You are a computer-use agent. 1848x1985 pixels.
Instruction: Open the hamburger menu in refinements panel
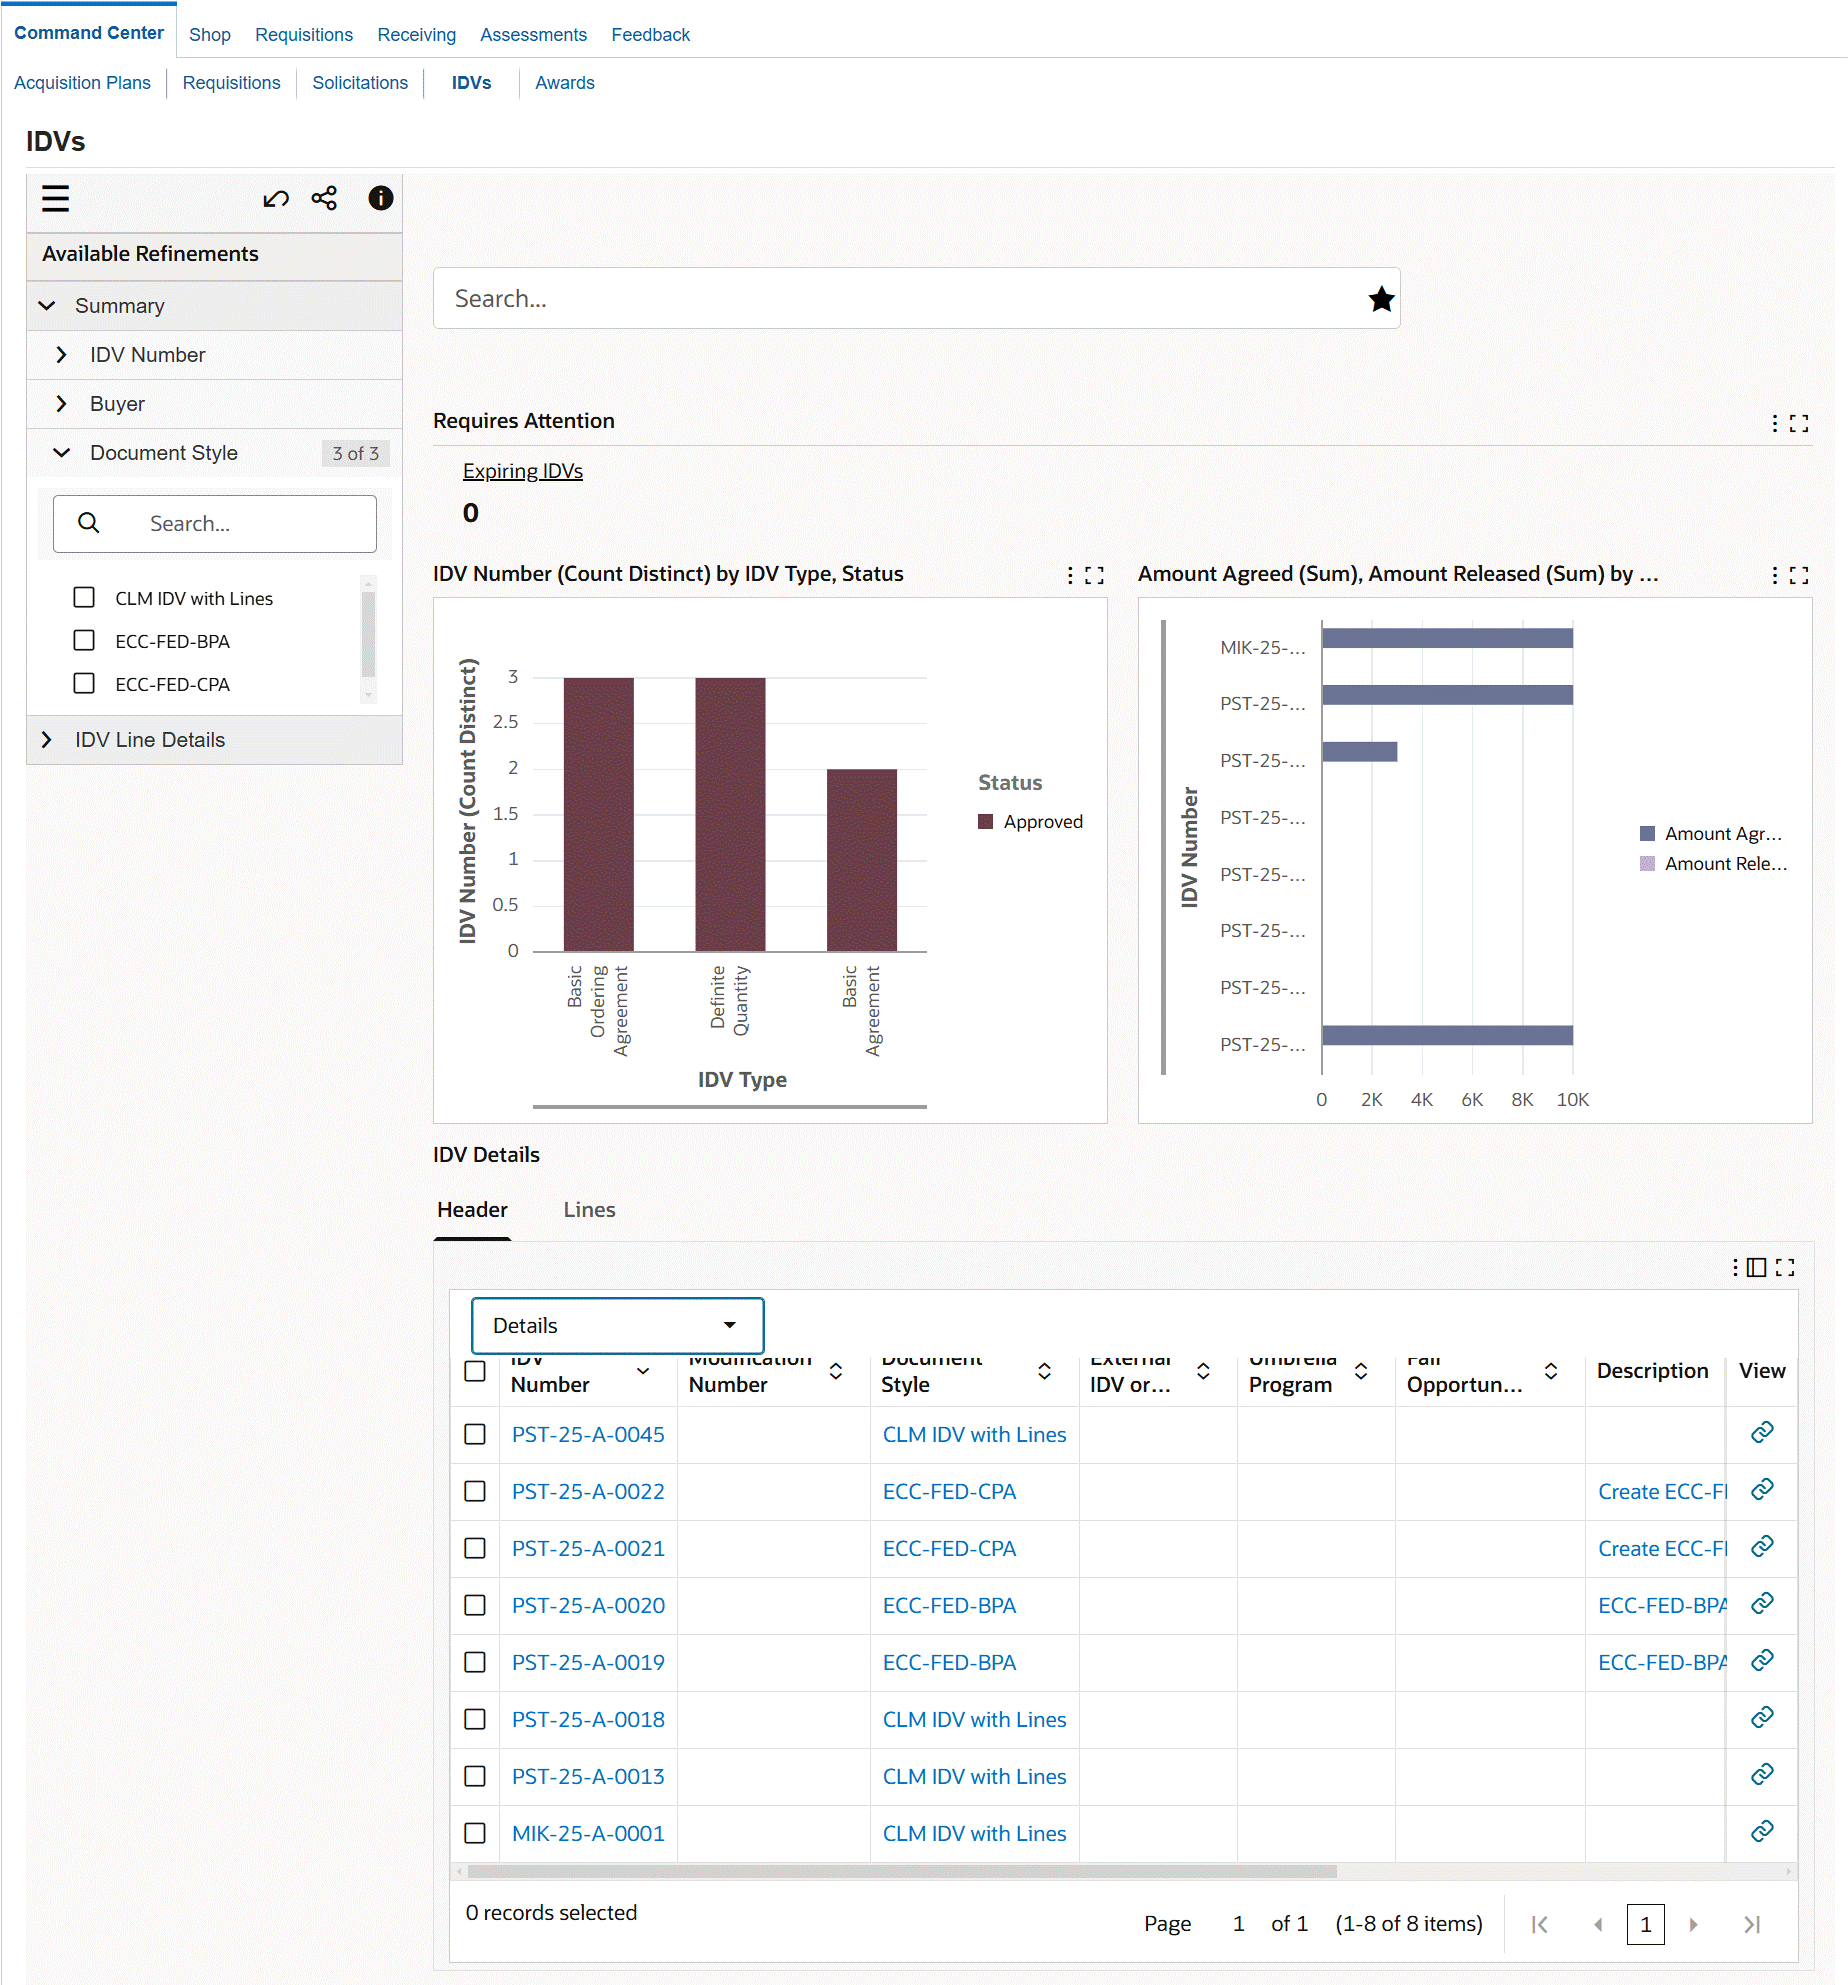click(55, 198)
